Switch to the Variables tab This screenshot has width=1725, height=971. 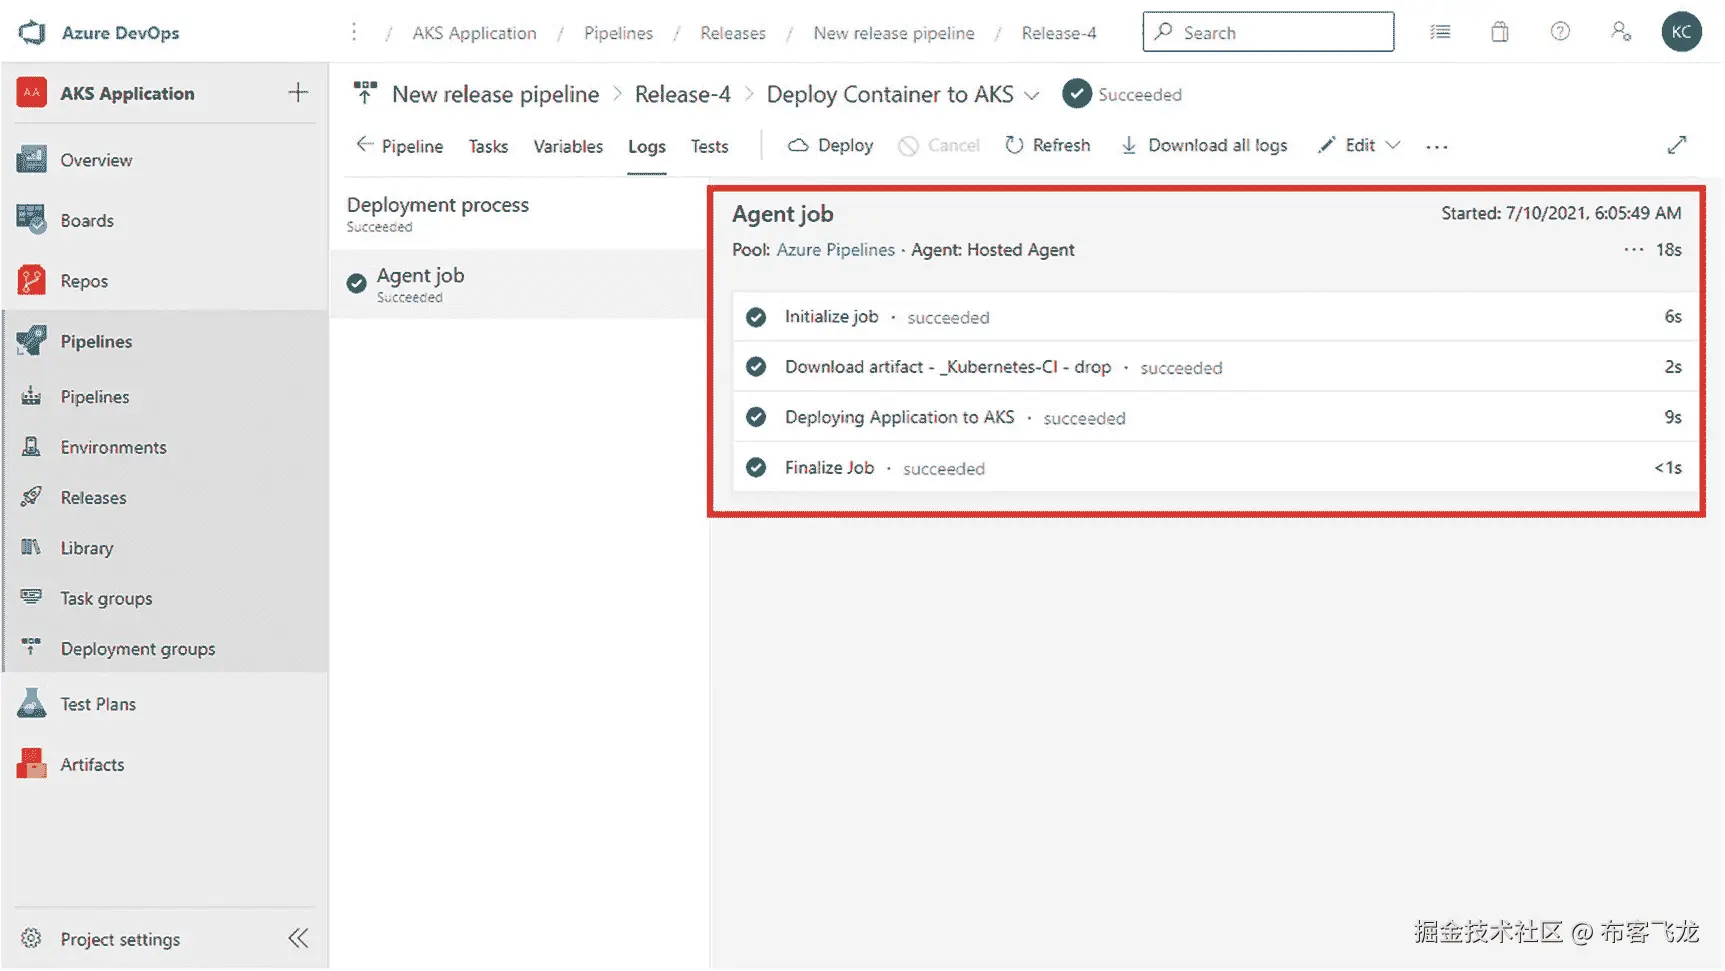point(568,146)
